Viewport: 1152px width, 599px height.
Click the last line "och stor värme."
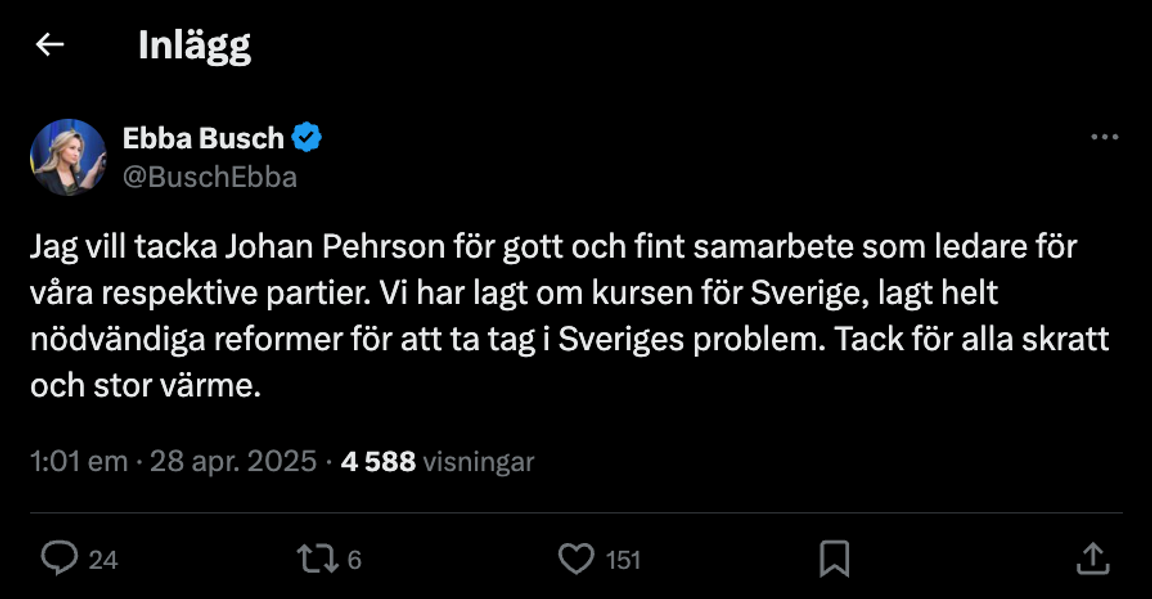146,385
